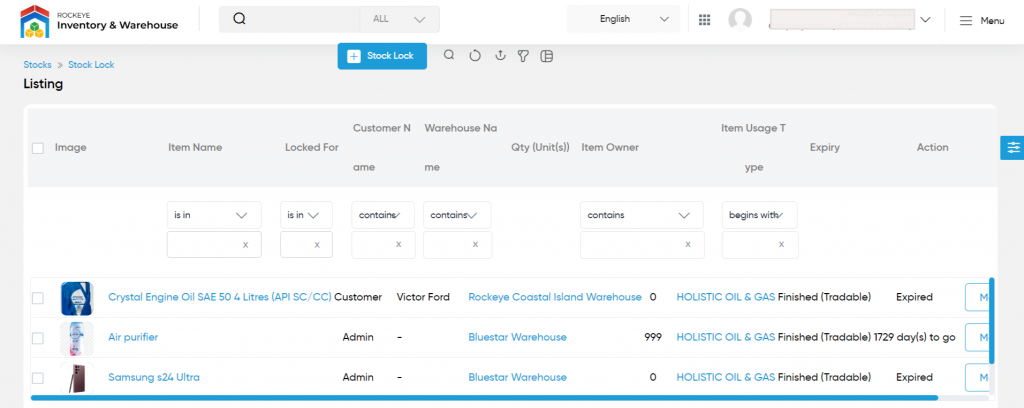This screenshot has width=1024, height=408.
Task: Click the horizontal scrollbar below the table
Action: (485, 397)
